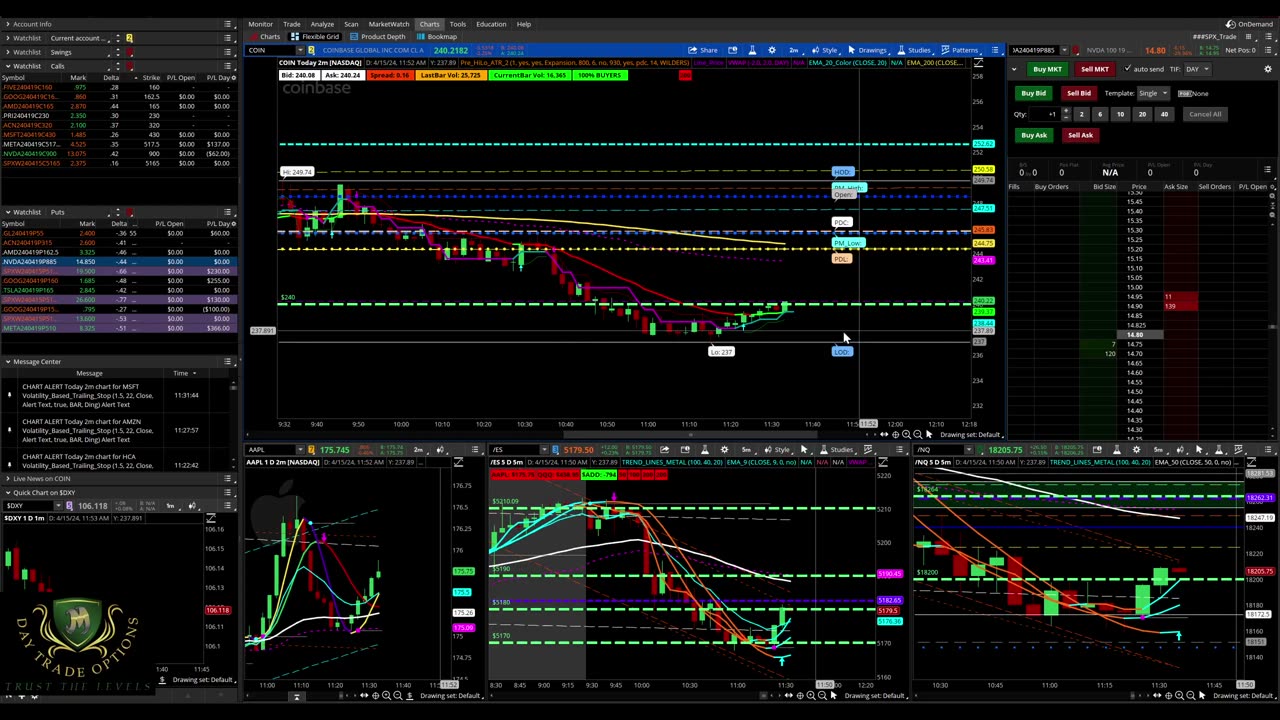Open chart settings gear on COIN chart
The width and height of the screenshot is (1280, 720).
[x=771, y=50]
